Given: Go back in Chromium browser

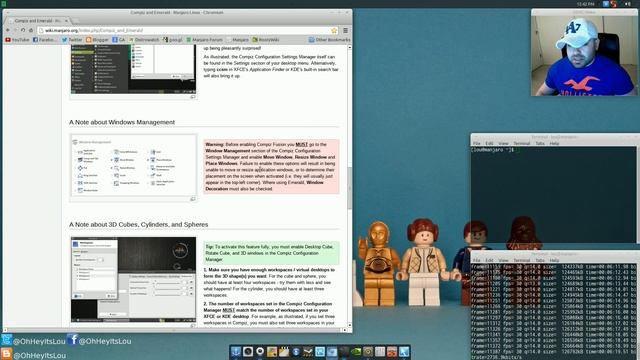Looking at the screenshot, I should click(7, 30).
